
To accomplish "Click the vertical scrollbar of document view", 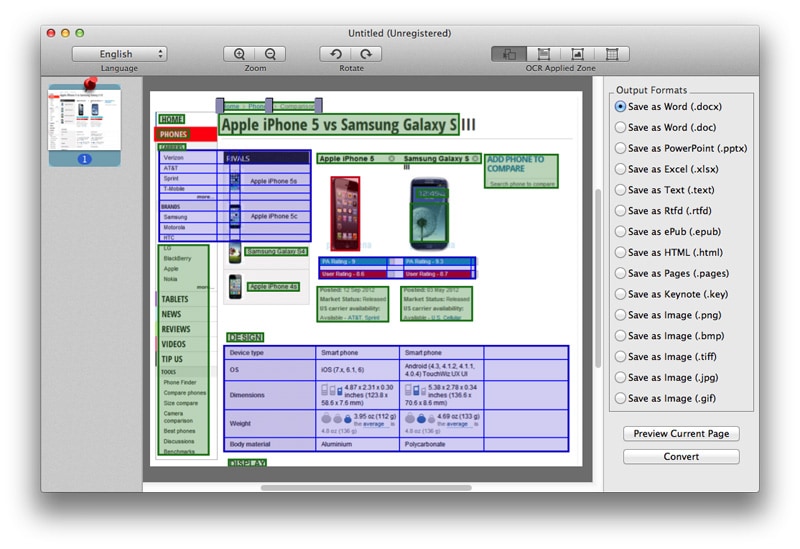I will coord(598,278).
